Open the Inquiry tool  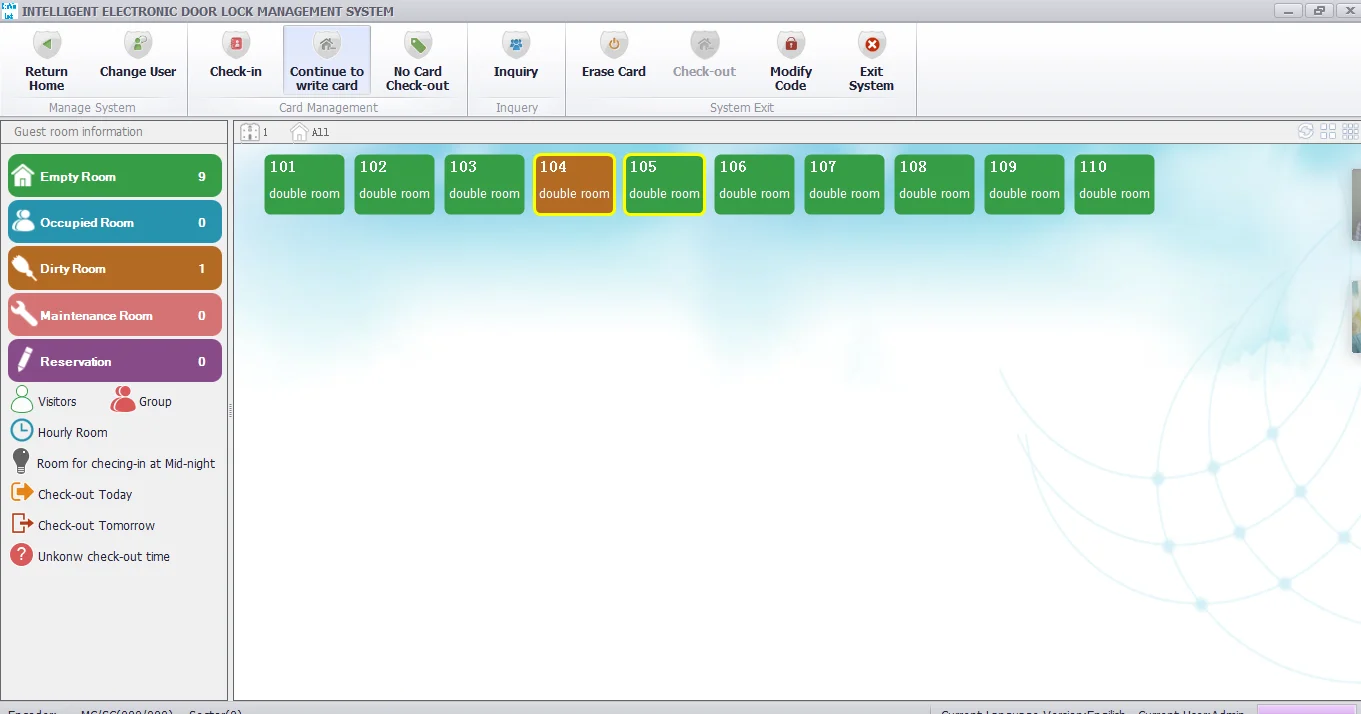click(x=516, y=45)
